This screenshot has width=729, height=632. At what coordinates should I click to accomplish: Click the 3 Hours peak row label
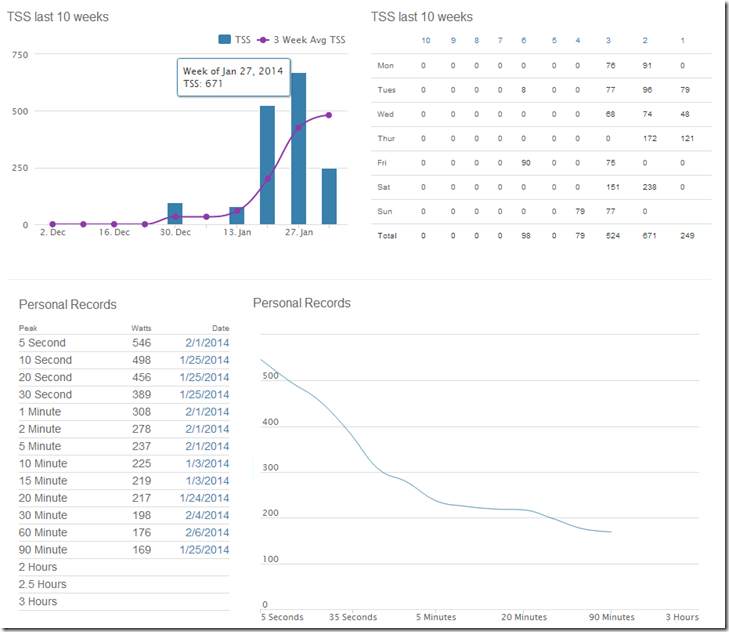tap(38, 601)
